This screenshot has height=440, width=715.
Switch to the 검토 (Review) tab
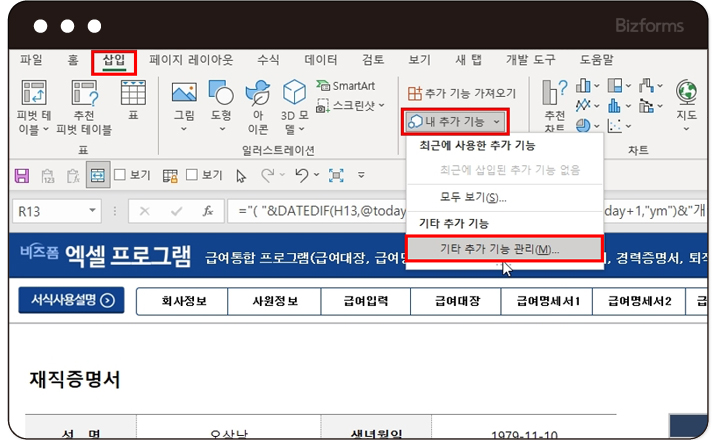[373, 60]
